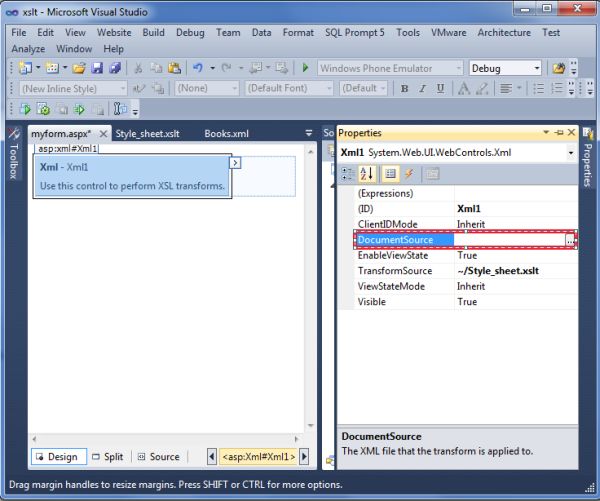The width and height of the screenshot is (600, 501).
Task: Click the New Project toolbar icon
Action: (25, 68)
